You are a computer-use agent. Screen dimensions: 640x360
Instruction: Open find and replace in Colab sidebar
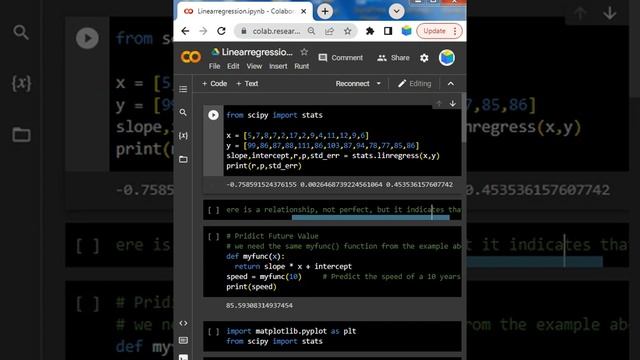(x=183, y=112)
